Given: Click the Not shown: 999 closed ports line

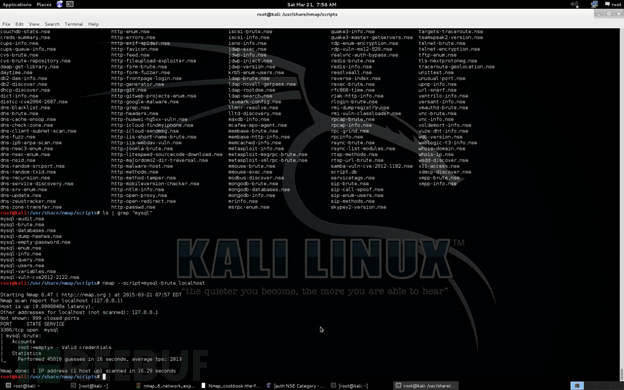Looking at the screenshot, I should 39,318.
